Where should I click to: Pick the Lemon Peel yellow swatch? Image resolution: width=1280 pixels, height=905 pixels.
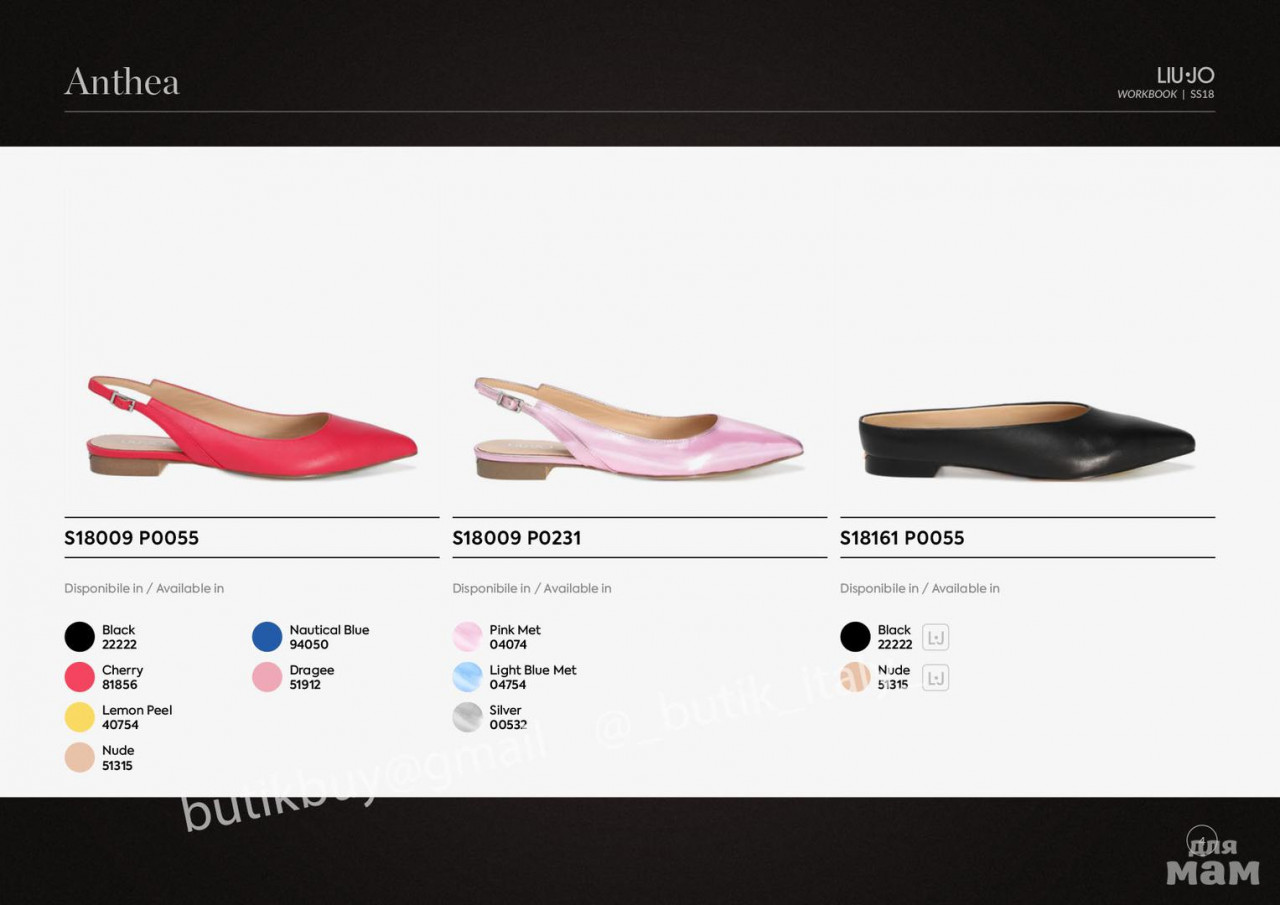click(x=79, y=717)
